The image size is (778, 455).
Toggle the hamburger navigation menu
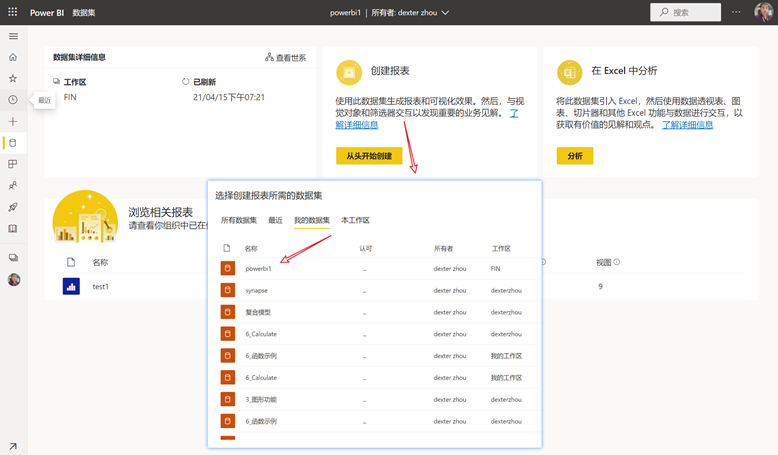click(x=13, y=36)
